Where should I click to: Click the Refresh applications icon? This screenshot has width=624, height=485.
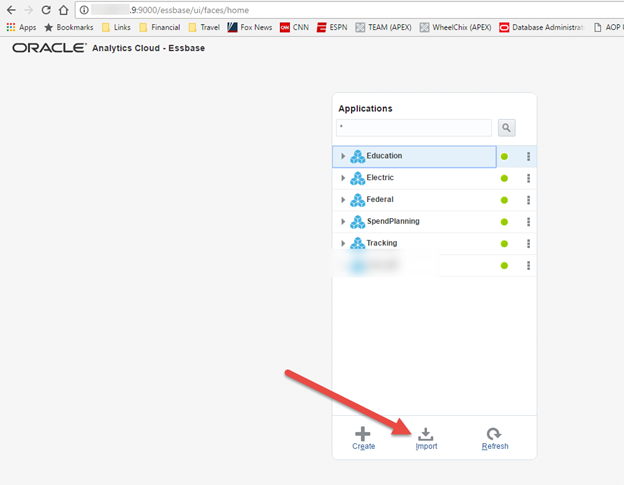coord(495,434)
